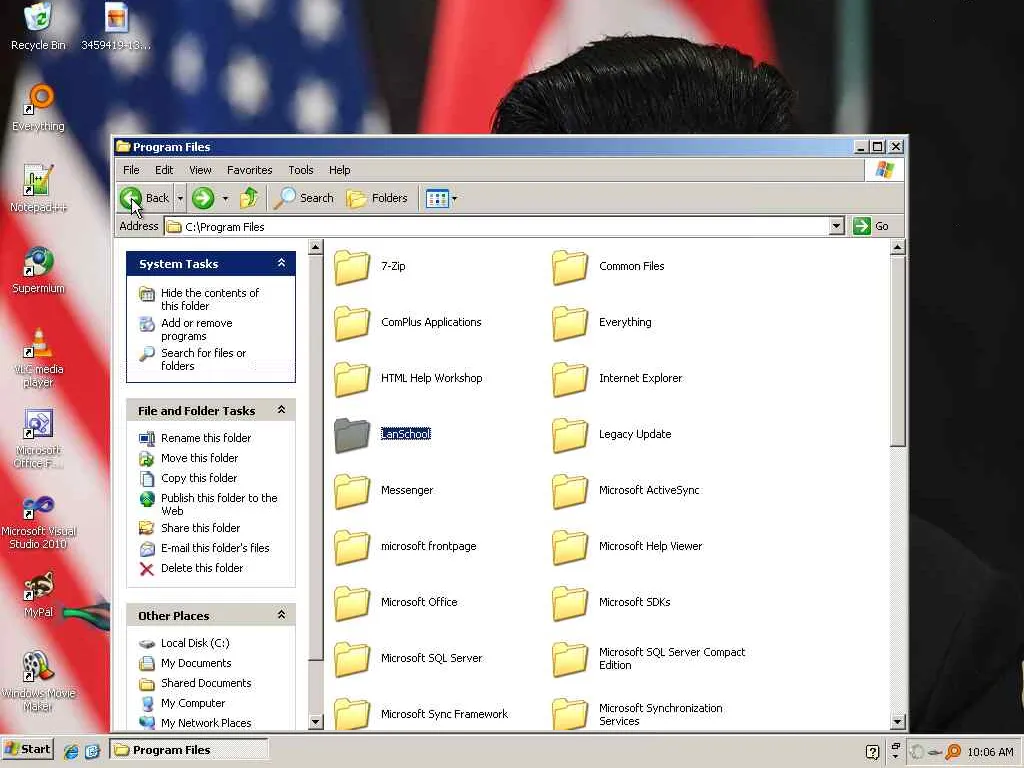1024x768 pixels.
Task: Click the green Forward arrow button
Action: click(203, 198)
